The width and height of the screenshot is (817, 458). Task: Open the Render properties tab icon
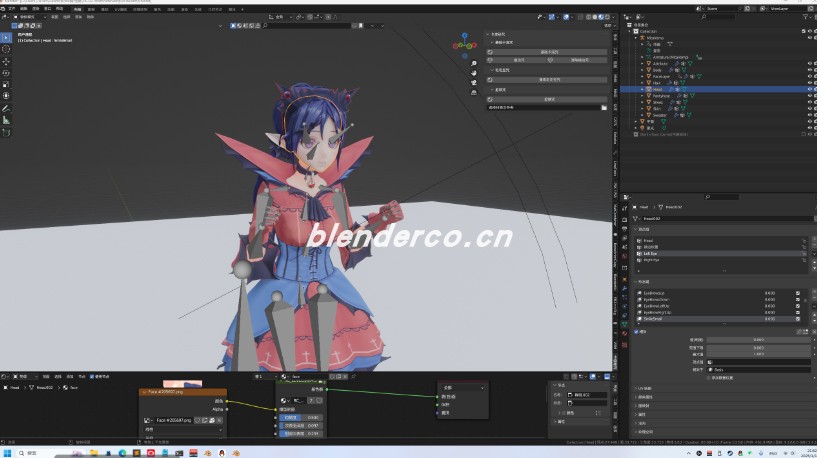624,220
